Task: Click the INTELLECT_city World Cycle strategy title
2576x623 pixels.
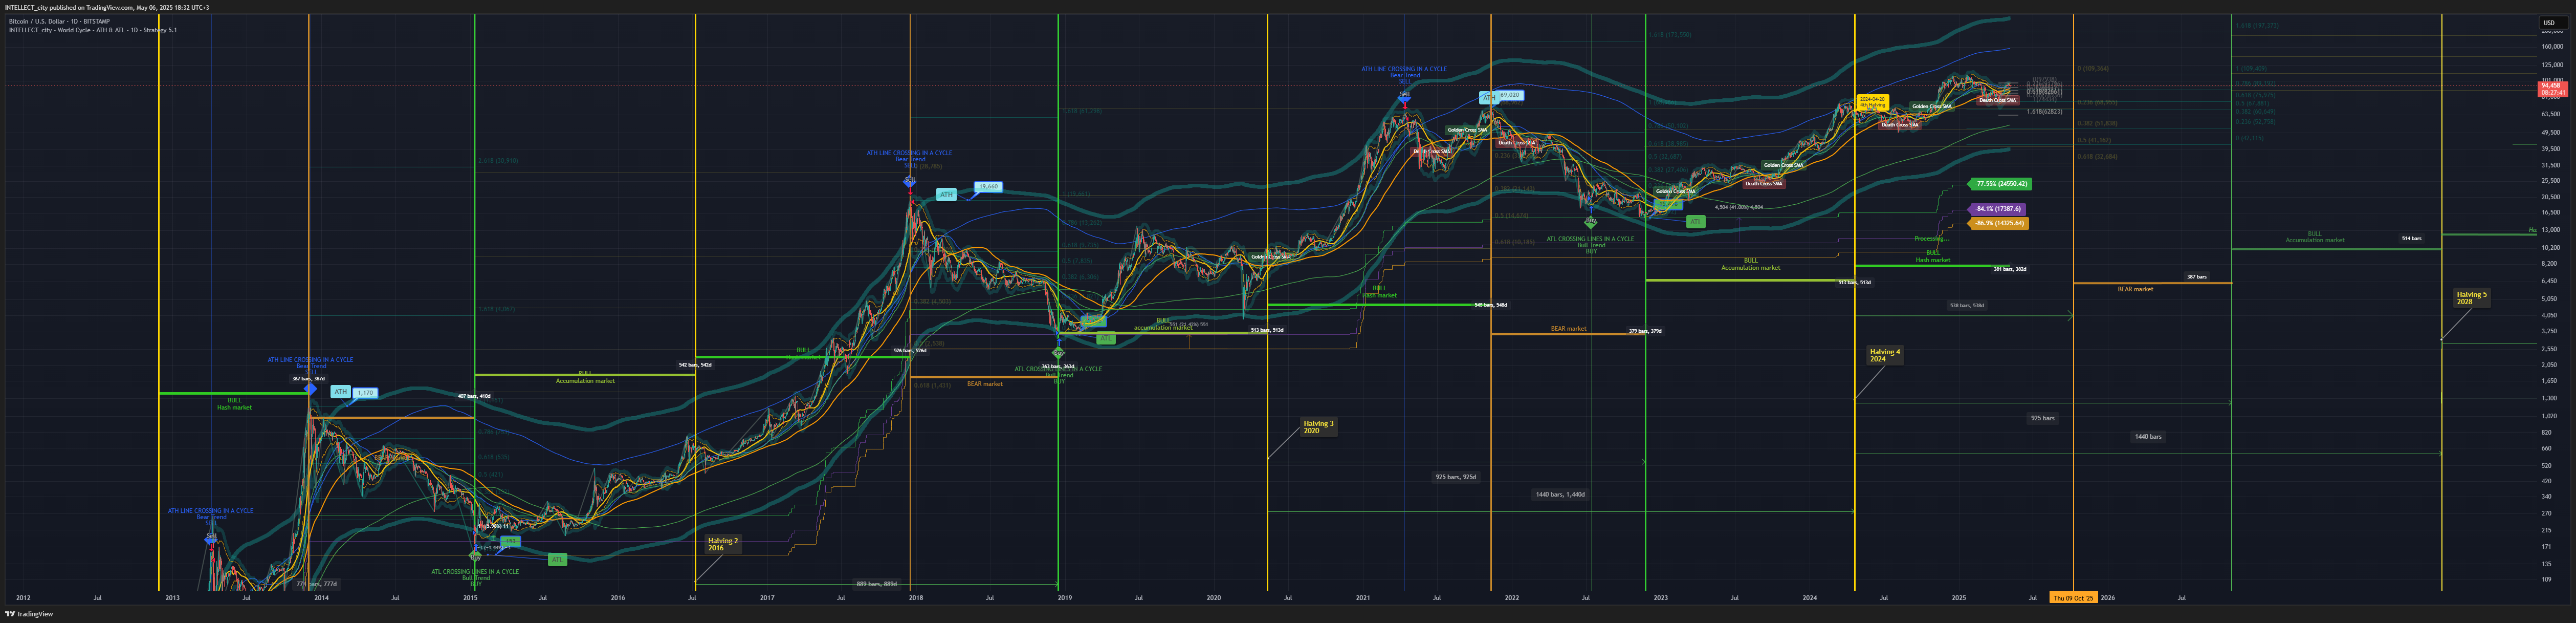Action: [93, 30]
